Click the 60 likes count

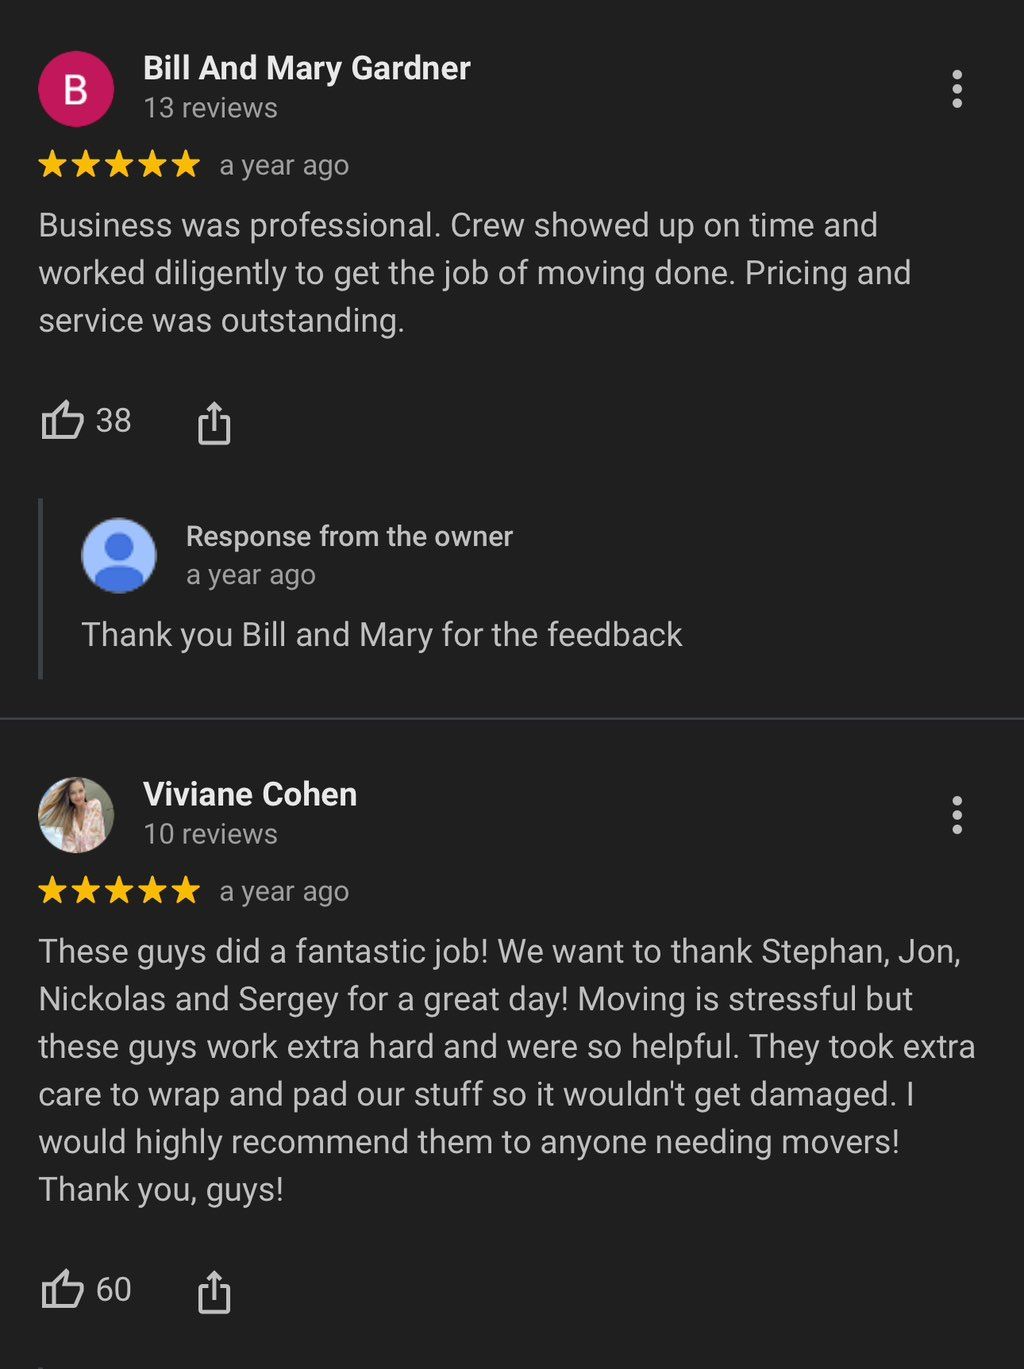tap(114, 1290)
